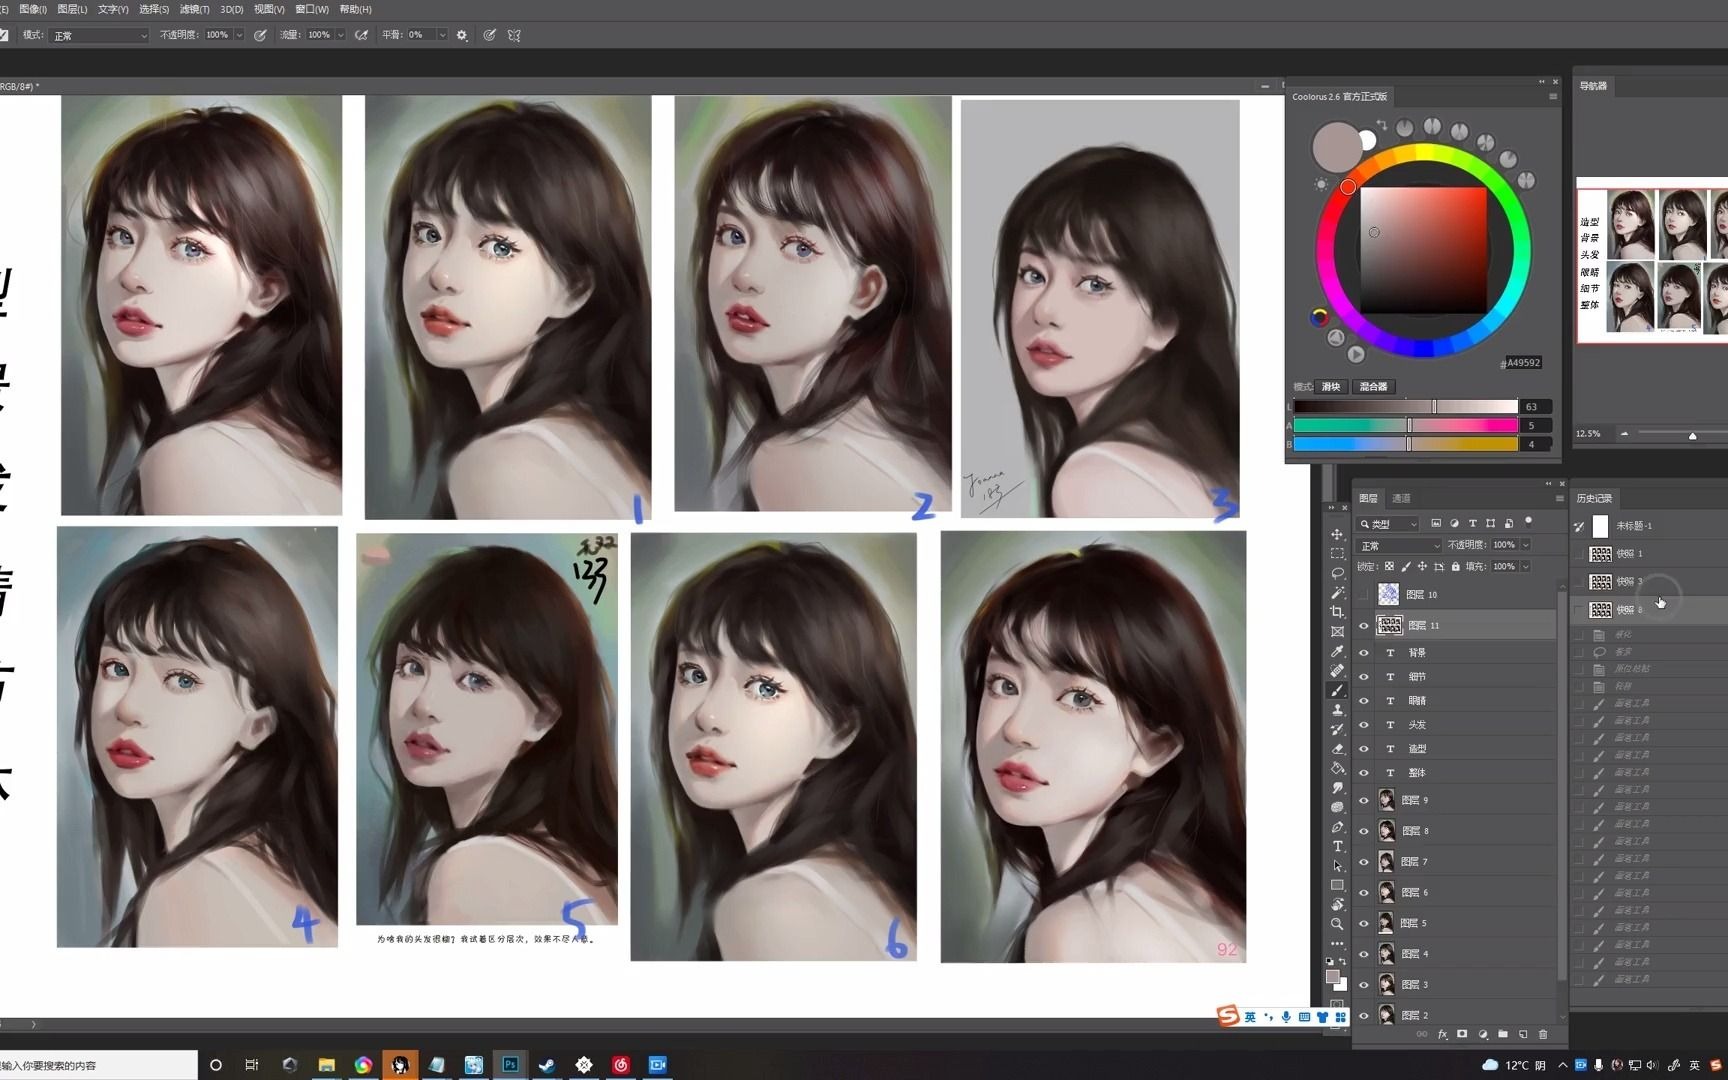
Task: Open the 窗口(W) menu
Action: [312, 9]
